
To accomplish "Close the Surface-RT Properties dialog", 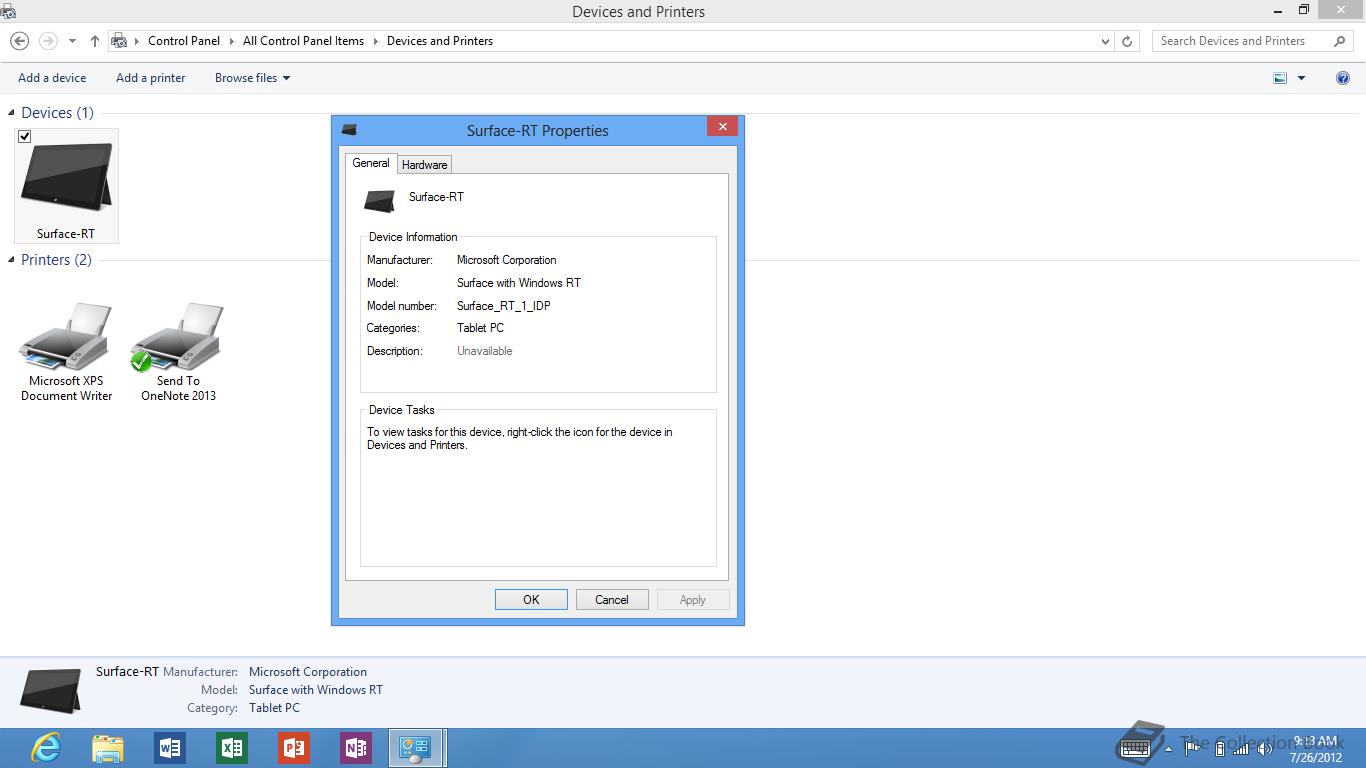I will (722, 126).
